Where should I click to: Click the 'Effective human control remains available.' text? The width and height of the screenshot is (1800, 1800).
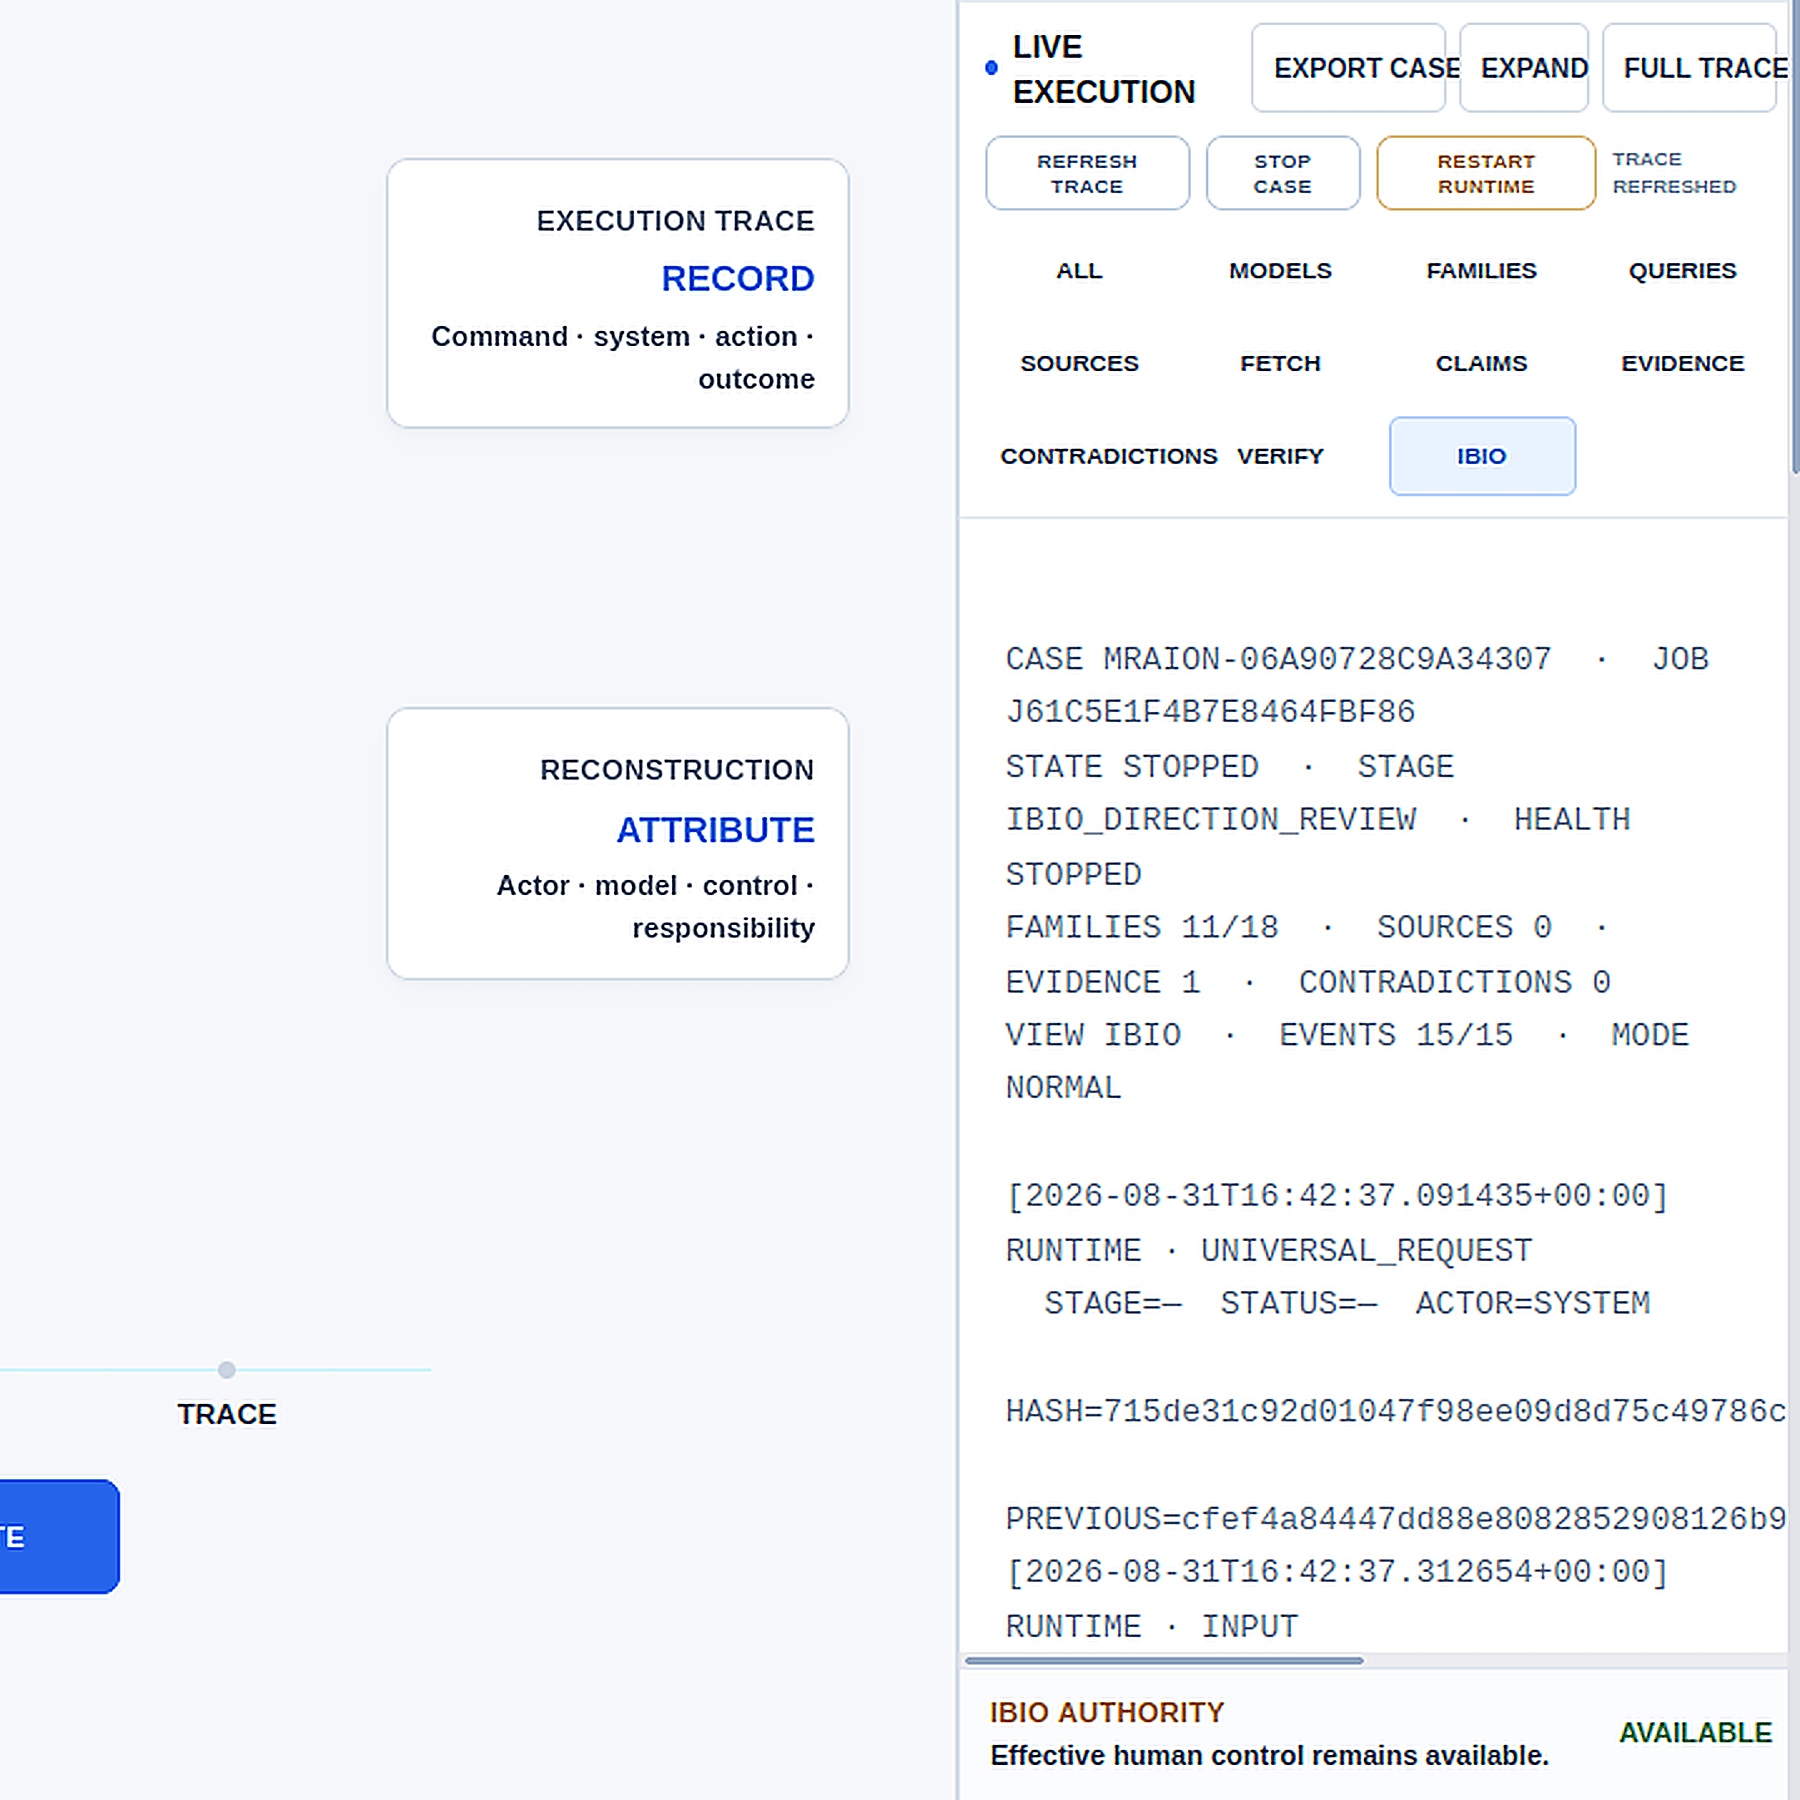click(x=1270, y=1756)
